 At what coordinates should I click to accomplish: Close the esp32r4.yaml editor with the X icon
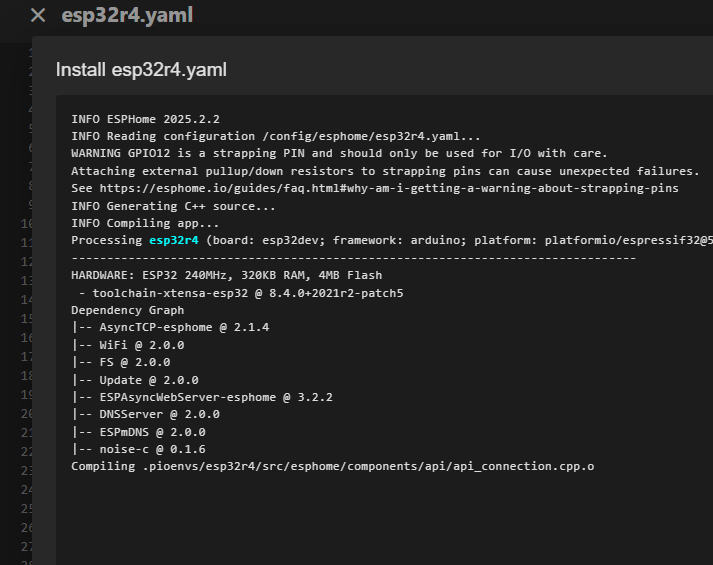pos(38,16)
